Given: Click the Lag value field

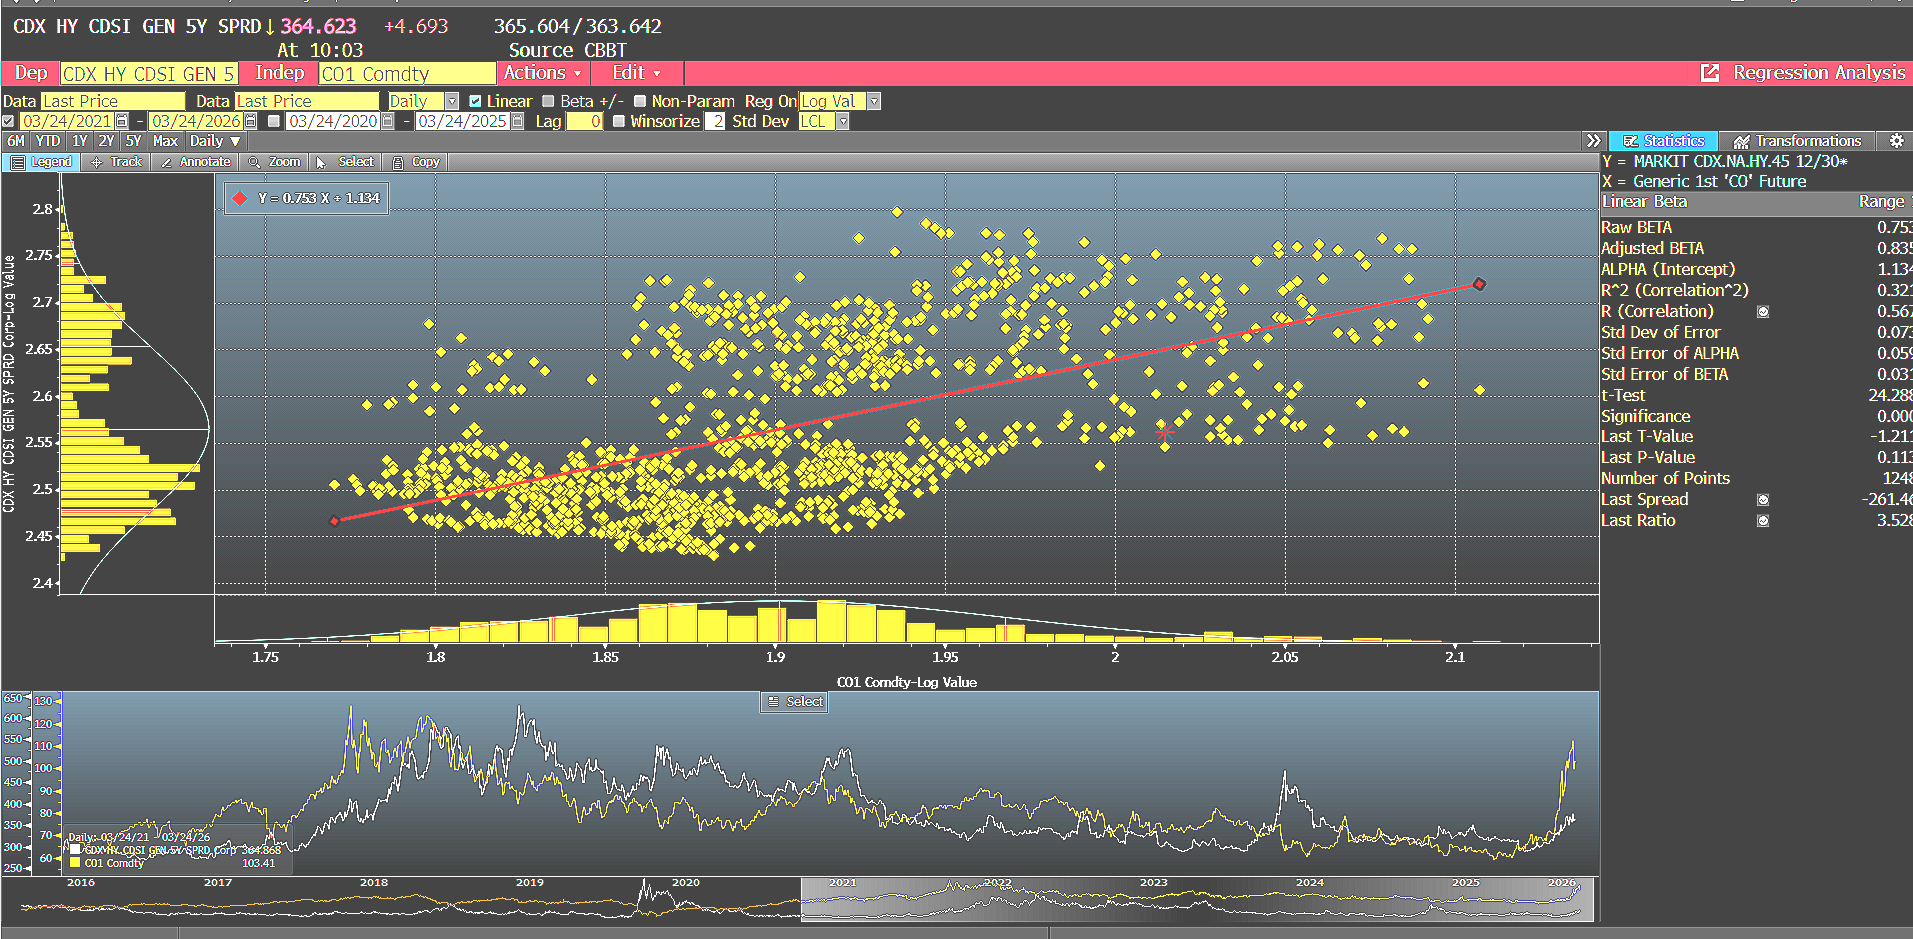Looking at the screenshot, I should point(585,121).
